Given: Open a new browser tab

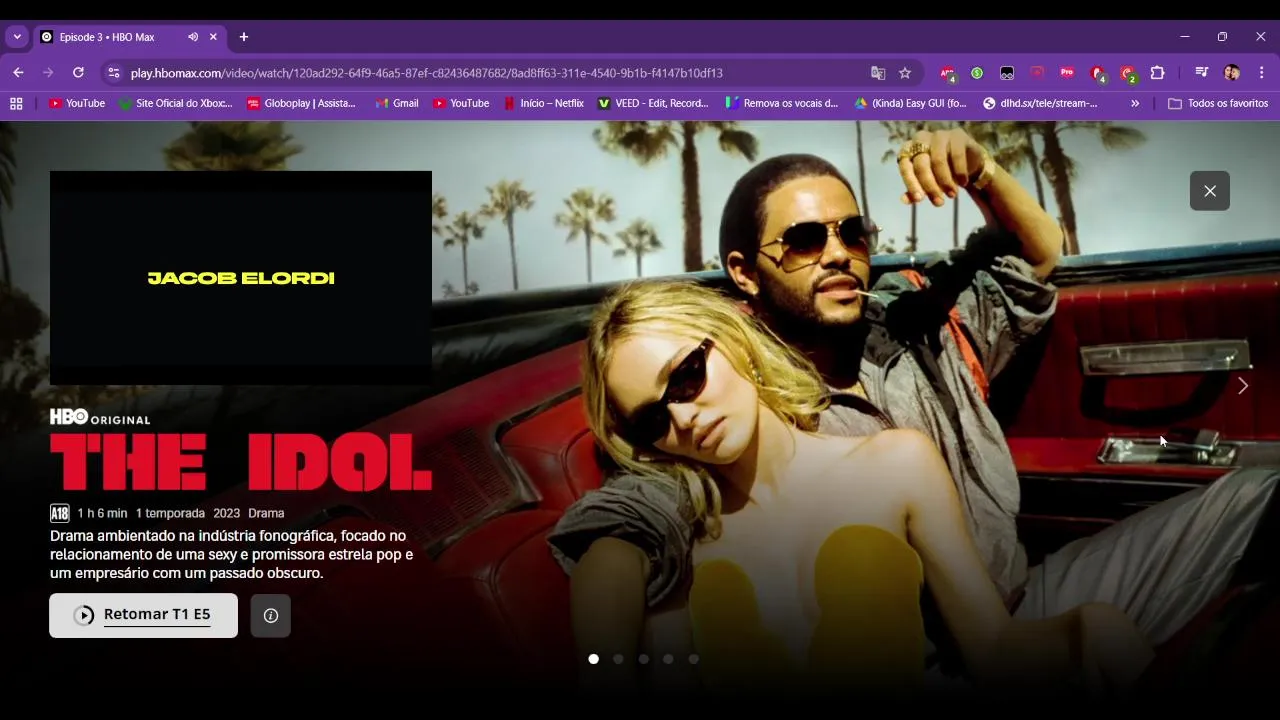Looking at the screenshot, I should click(244, 37).
